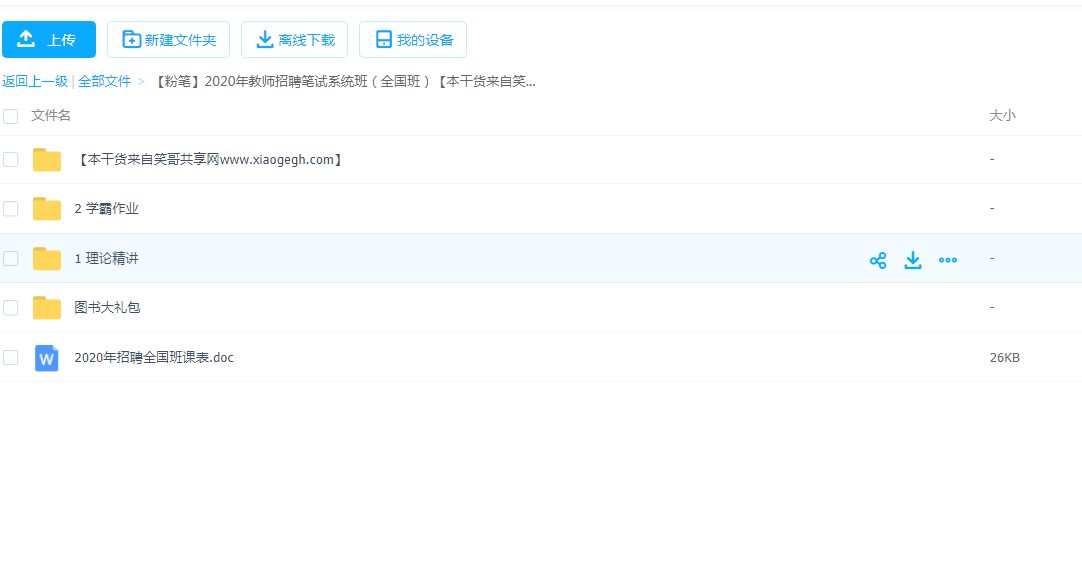
Task: Open folder icon of 1 理论精讲
Action: [47, 259]
